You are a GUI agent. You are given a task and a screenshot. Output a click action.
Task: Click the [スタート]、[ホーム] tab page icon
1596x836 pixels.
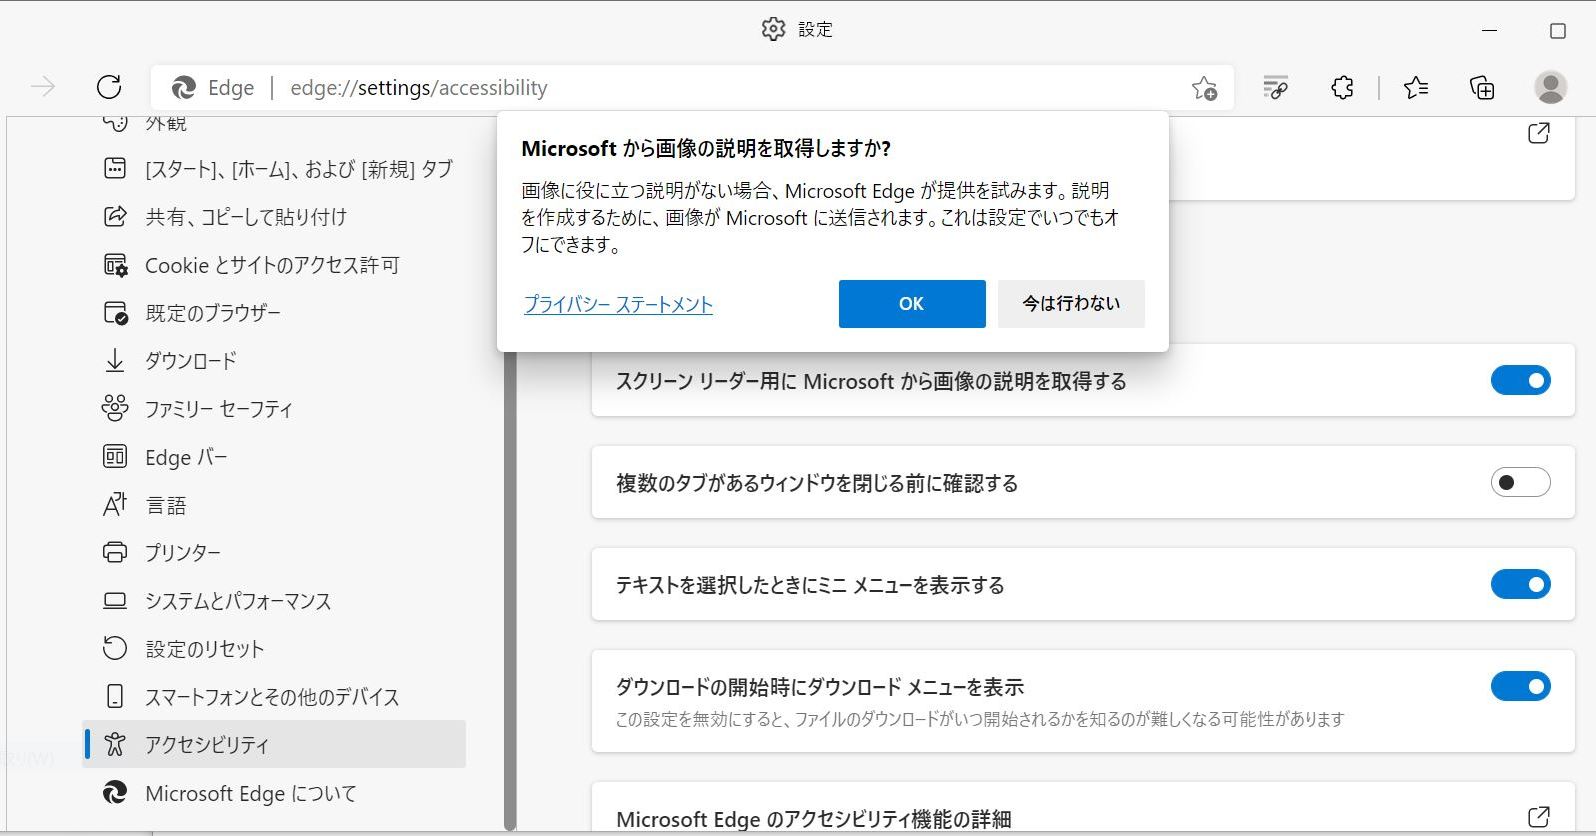115,168
